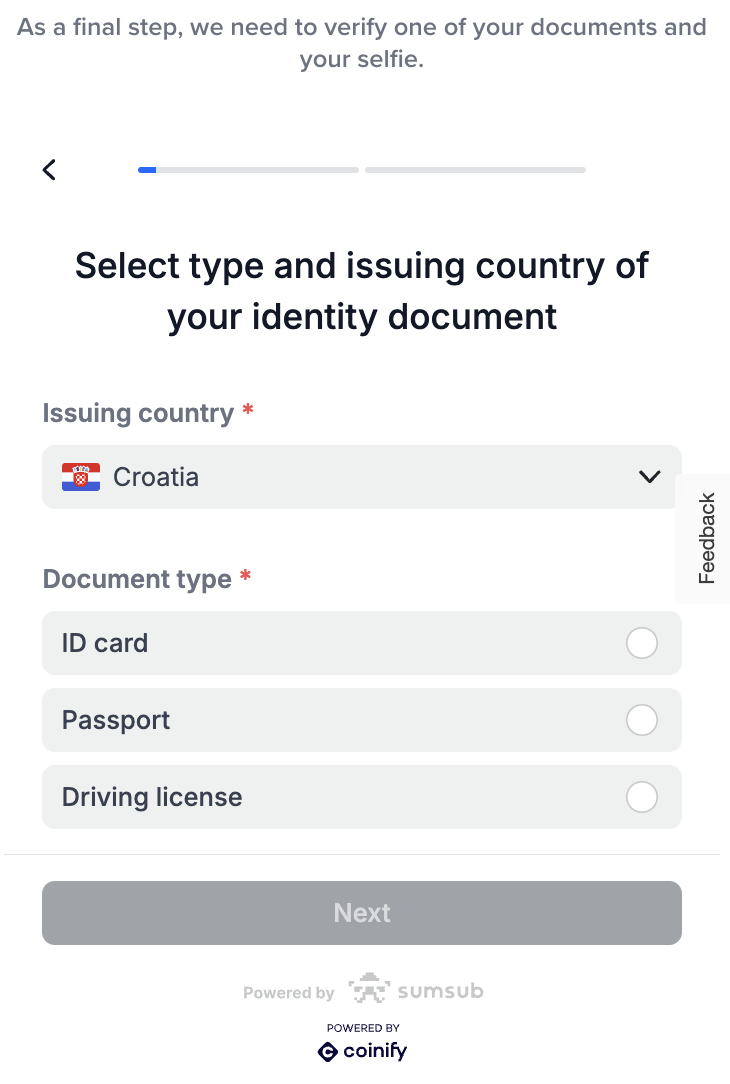Click the Issuing country field label
Image resolution: width=730 pixels, height=1084 pixels.
pos(138,413)
